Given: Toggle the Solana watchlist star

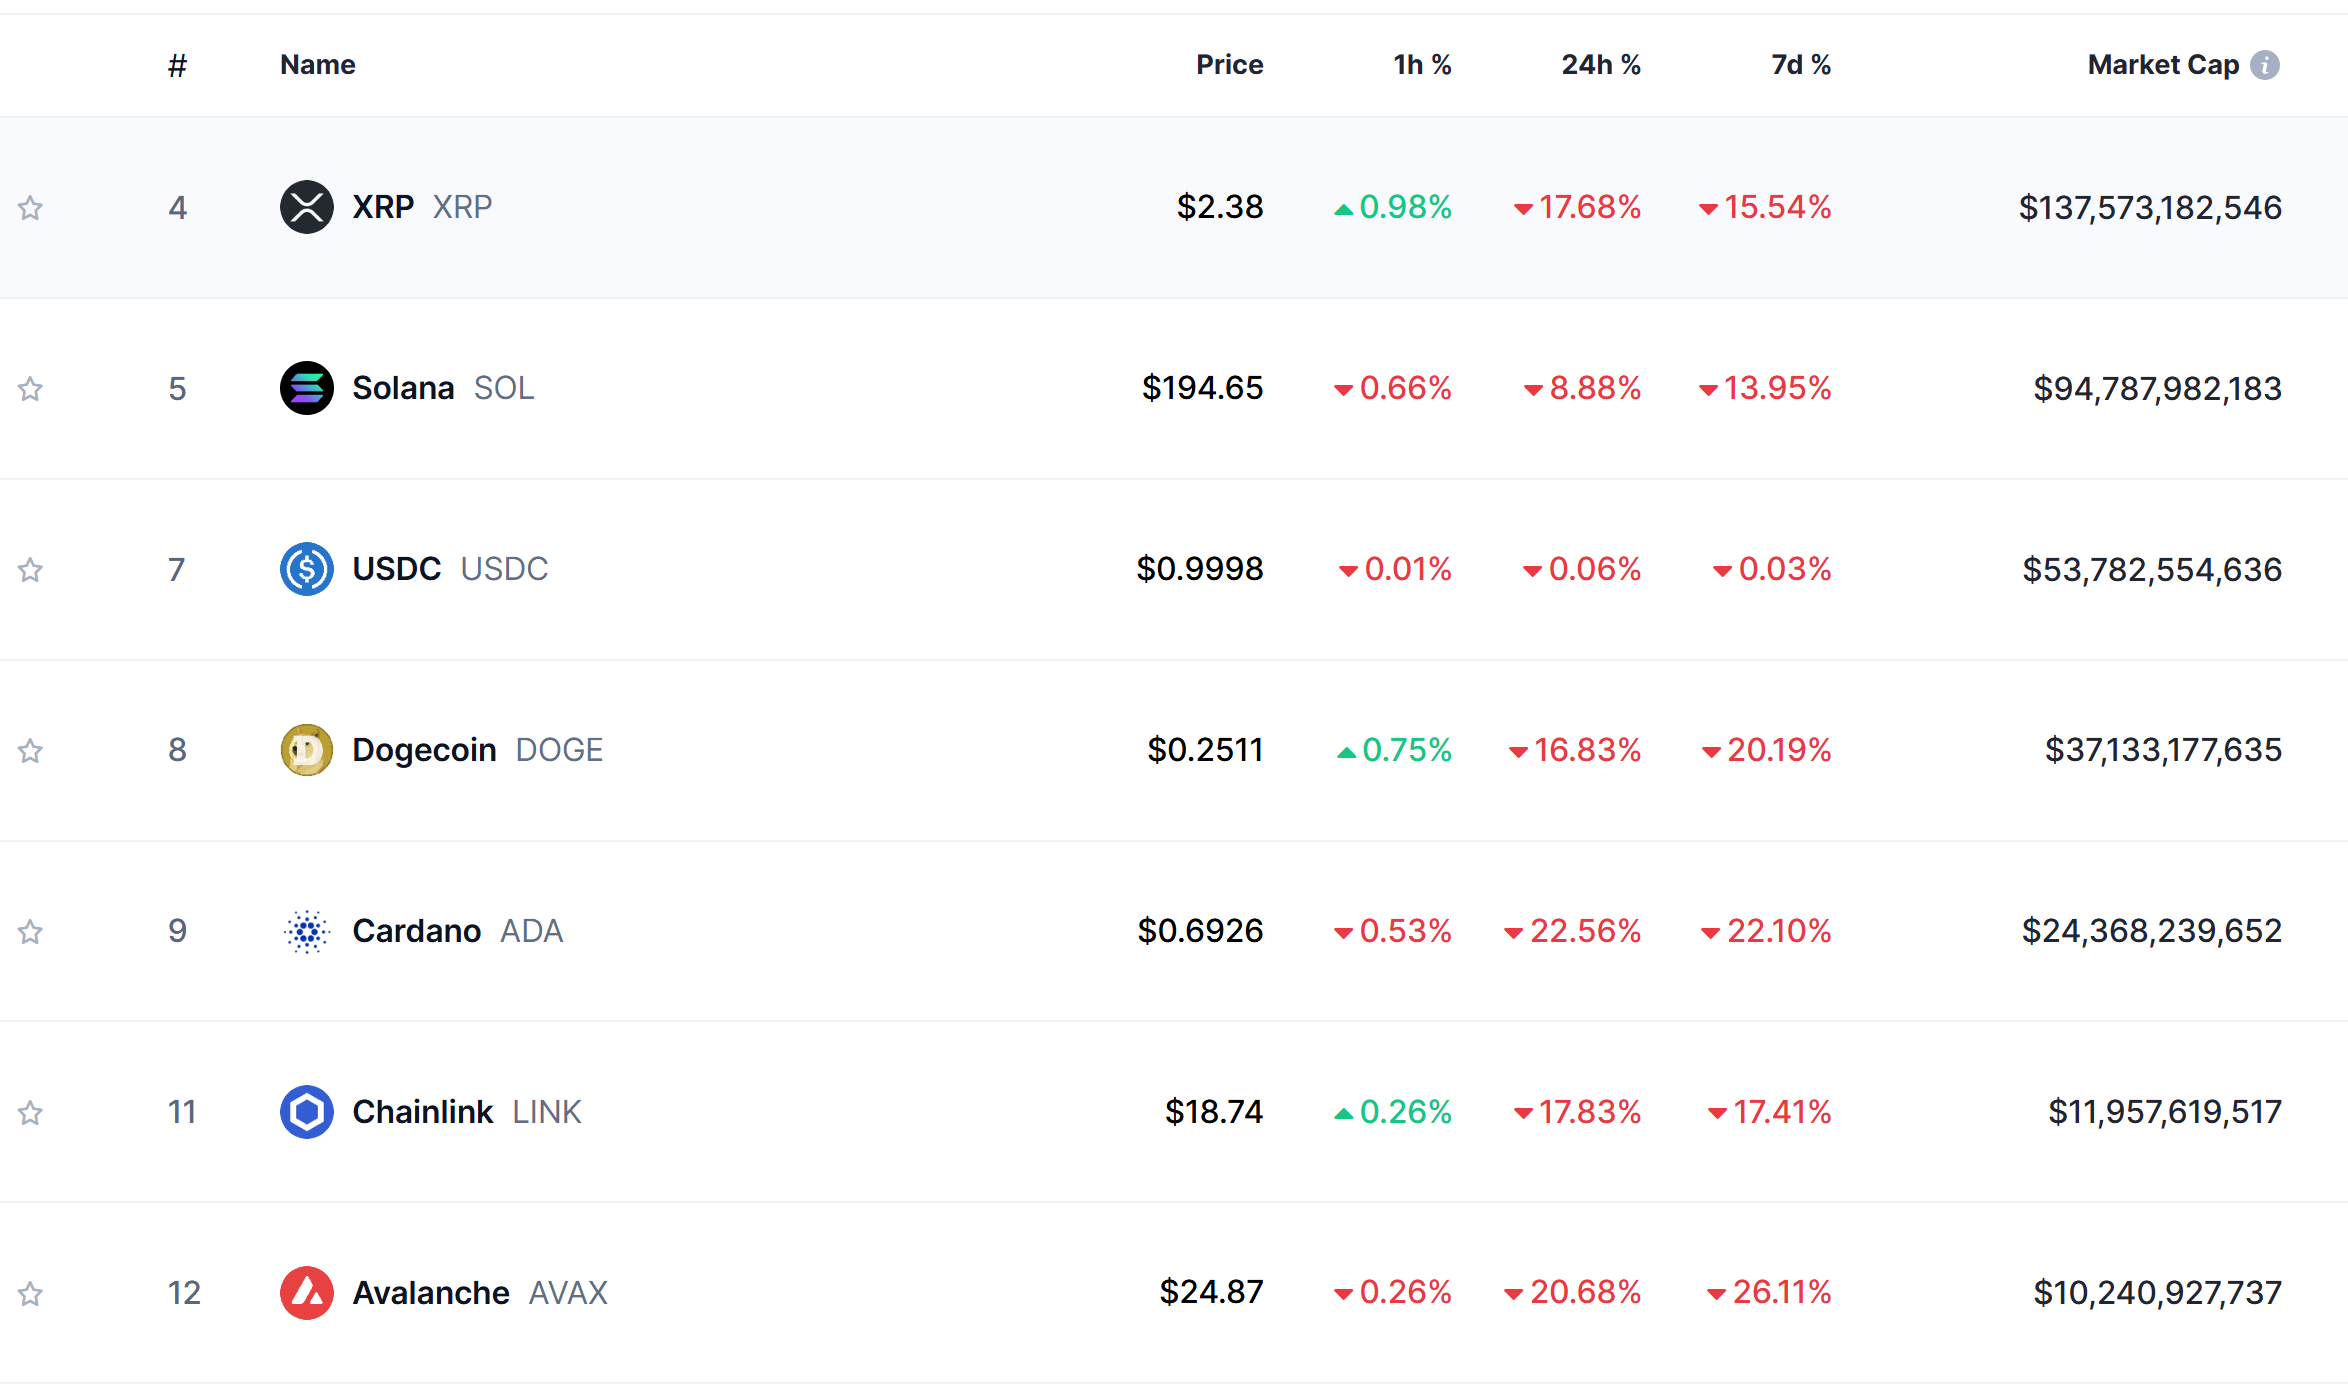Looking at the screenshot, I should 31,389.
